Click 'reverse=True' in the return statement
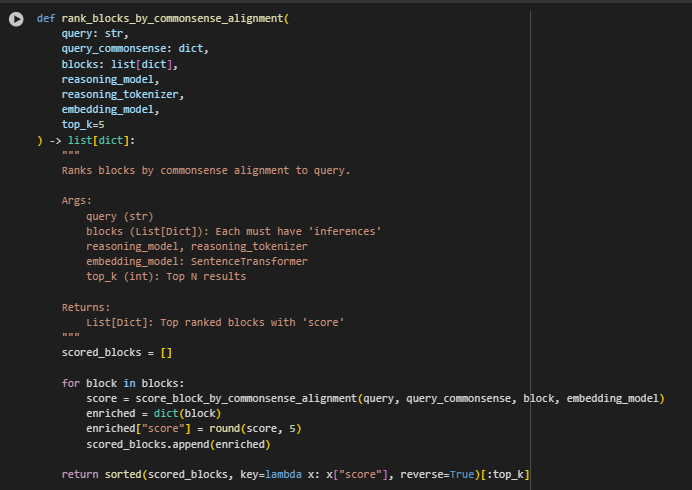692x490 pixels. coord(437,474)
